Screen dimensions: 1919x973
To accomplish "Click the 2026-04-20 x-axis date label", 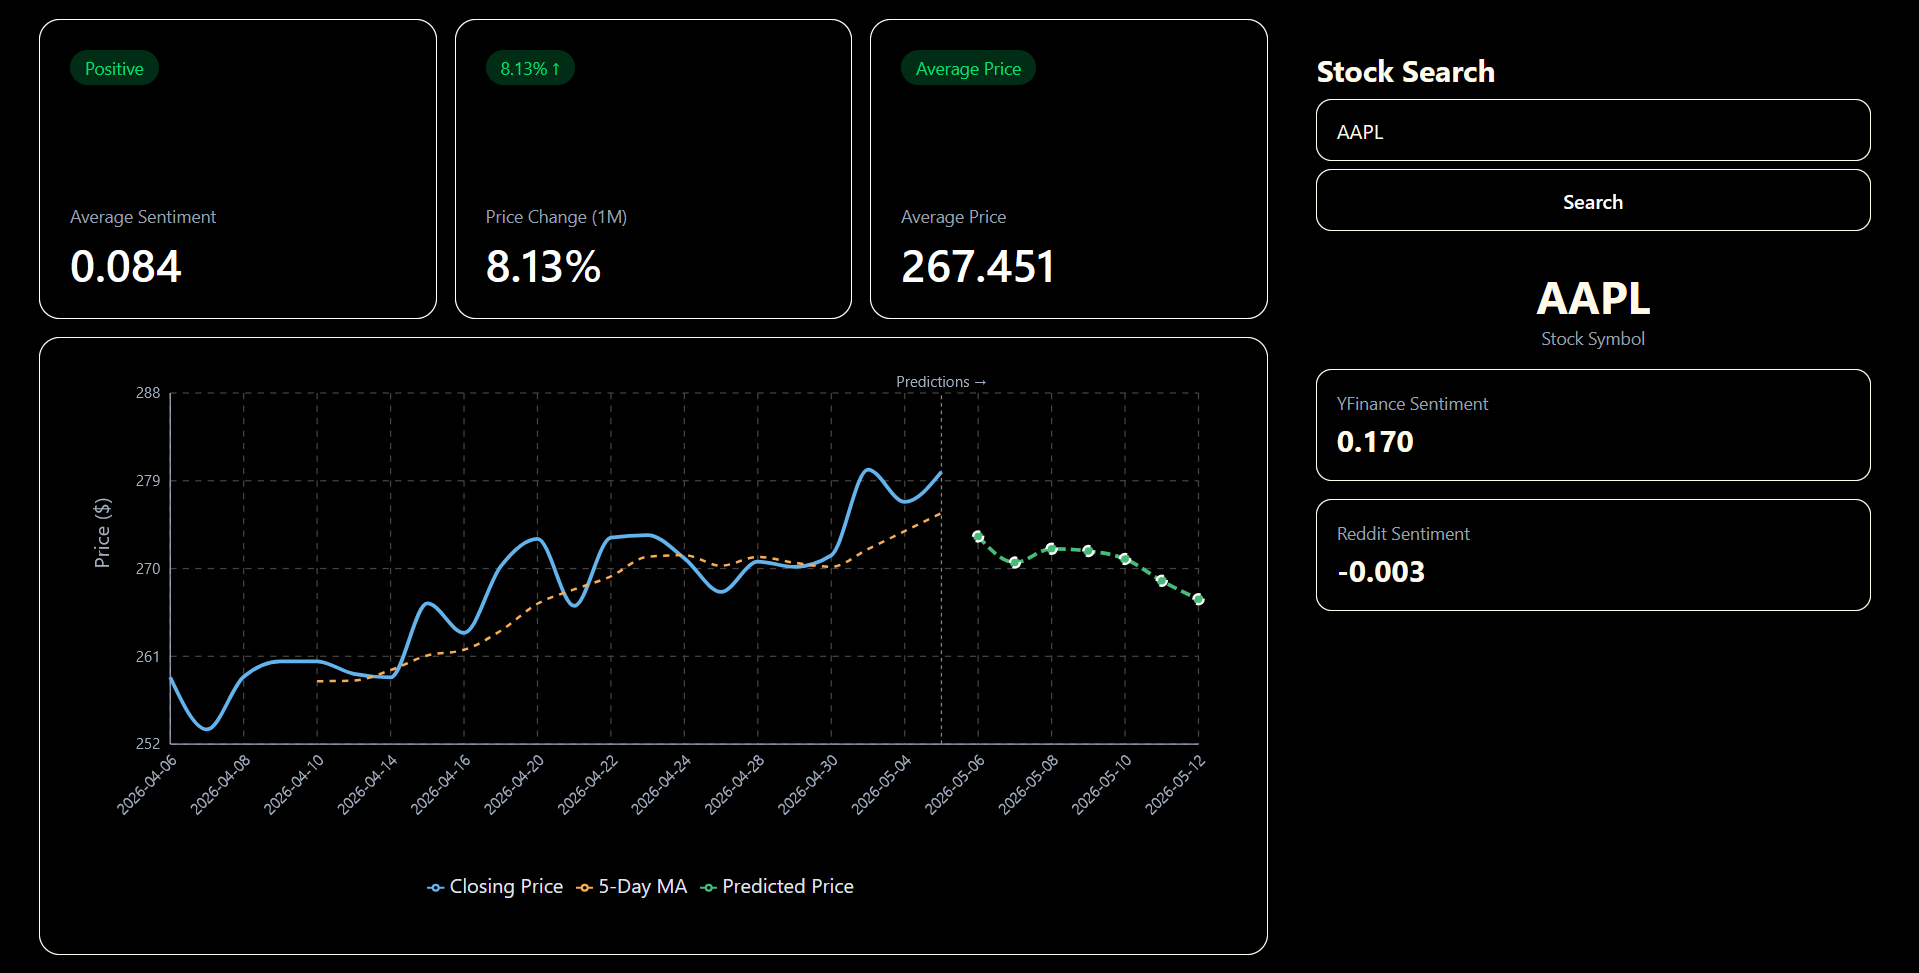I will [x=515, y=784].
